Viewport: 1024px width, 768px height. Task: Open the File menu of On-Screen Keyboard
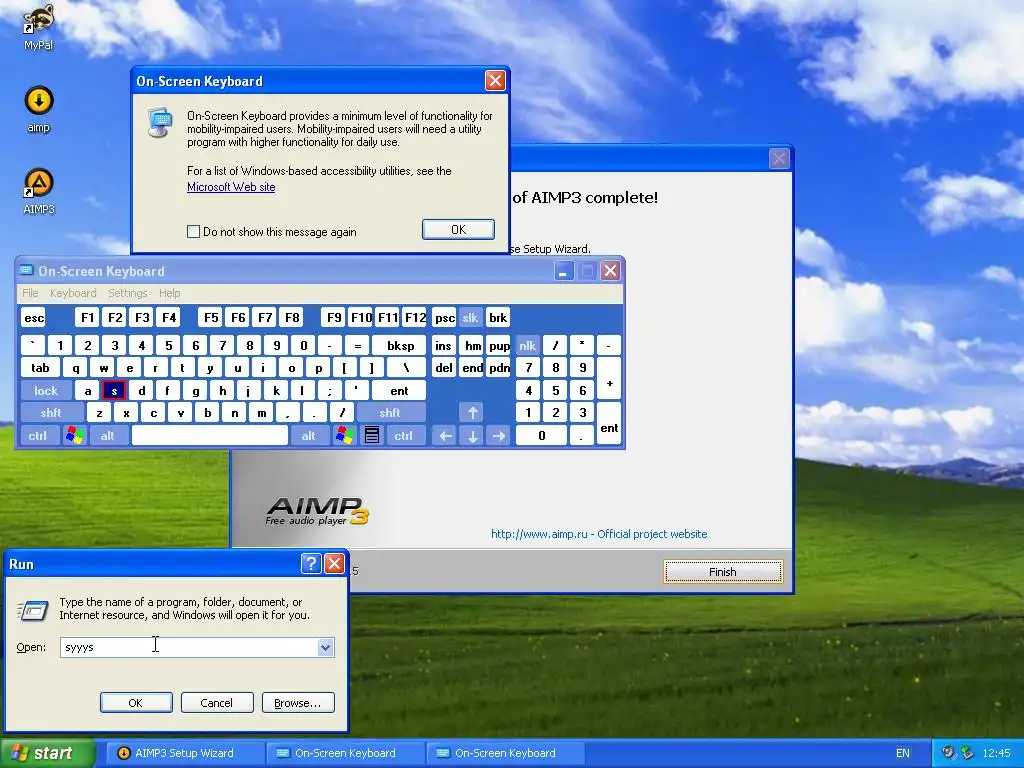[30, 293]
